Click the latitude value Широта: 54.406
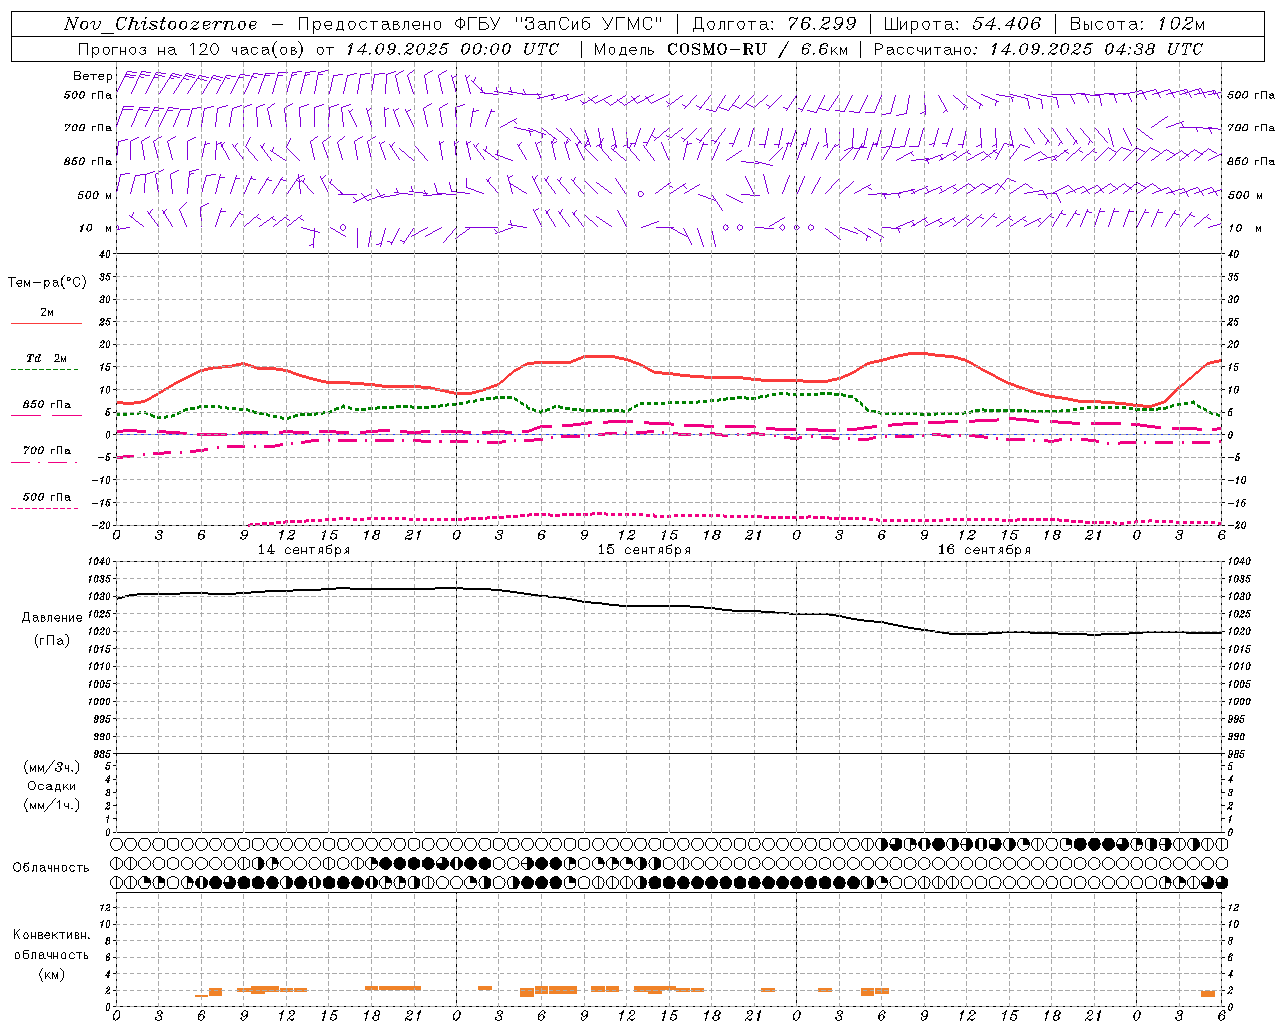The image size is (1280, 1024). 962,24
